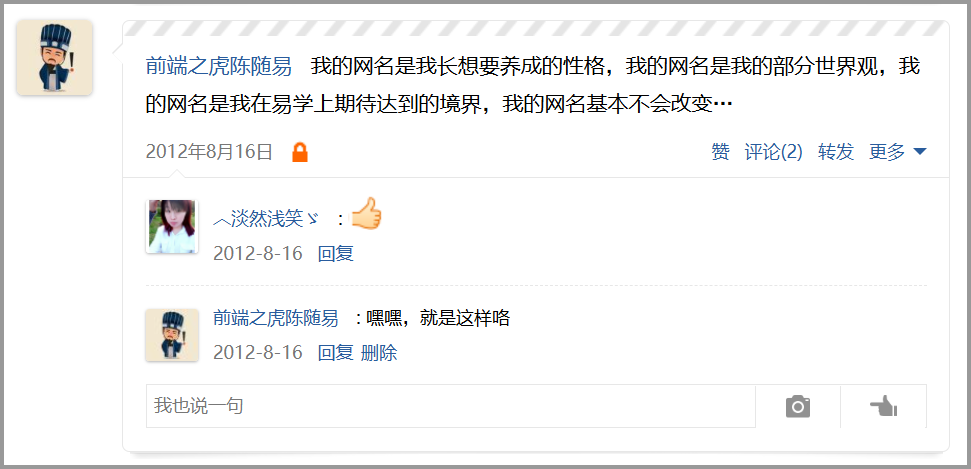Open ︿淡然浅笑ゞ username link
Screen dimensions: 971x469
[266, 219]
